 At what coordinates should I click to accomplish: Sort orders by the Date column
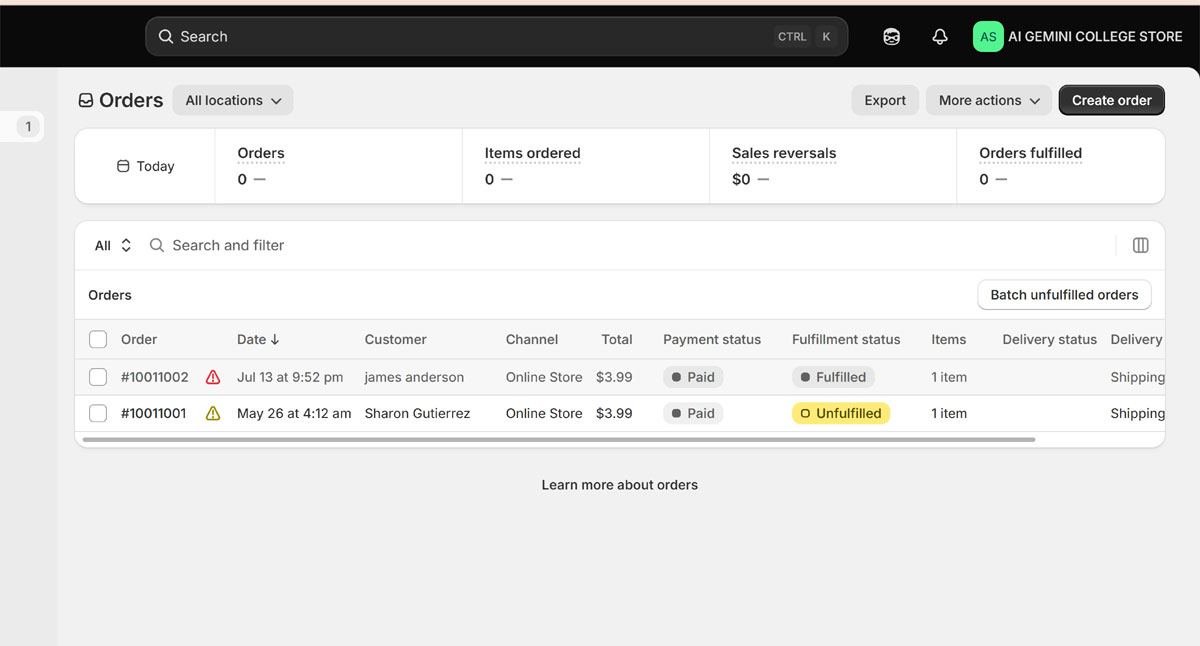click(258, 339)
